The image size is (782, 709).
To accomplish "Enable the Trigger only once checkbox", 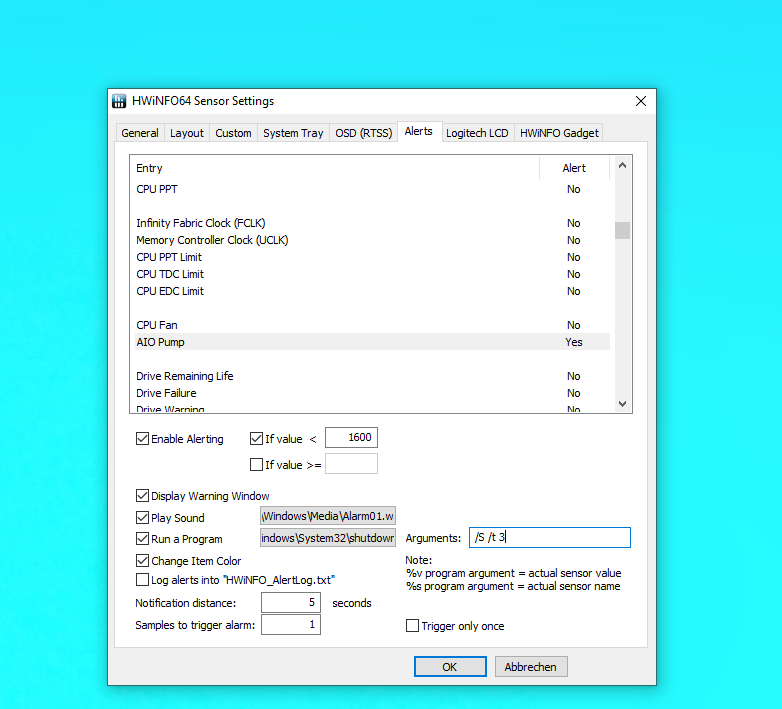I will pos(412,626).
